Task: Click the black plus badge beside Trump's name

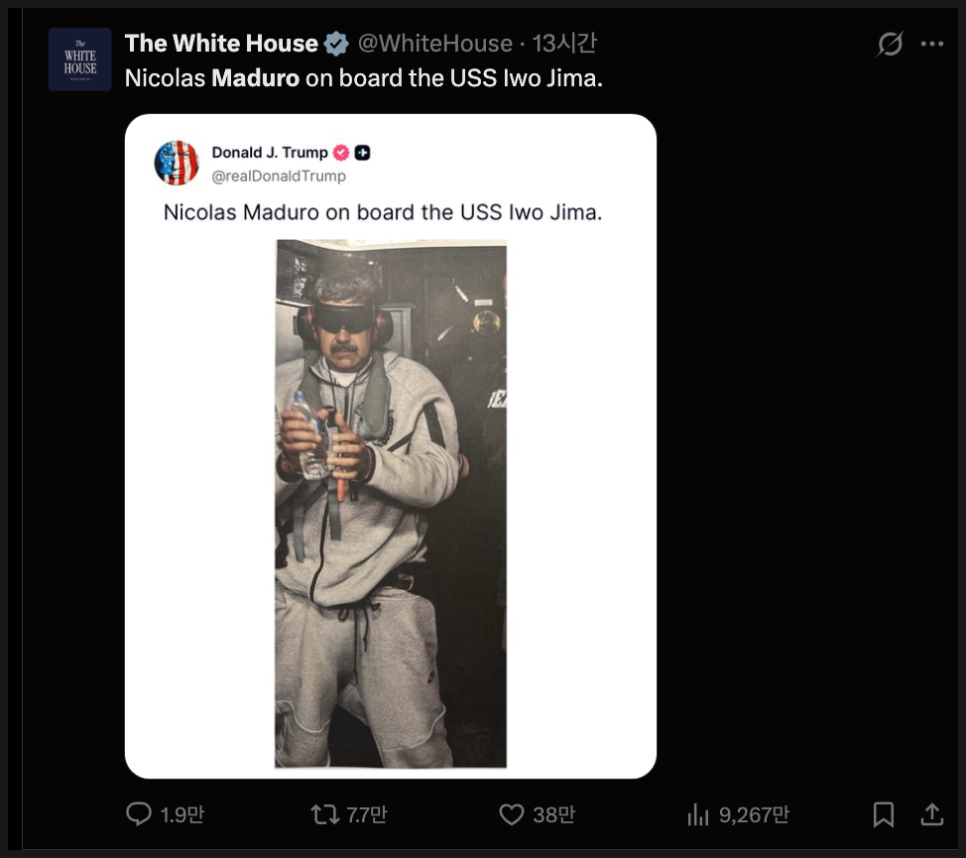Action: coord(362,153)
